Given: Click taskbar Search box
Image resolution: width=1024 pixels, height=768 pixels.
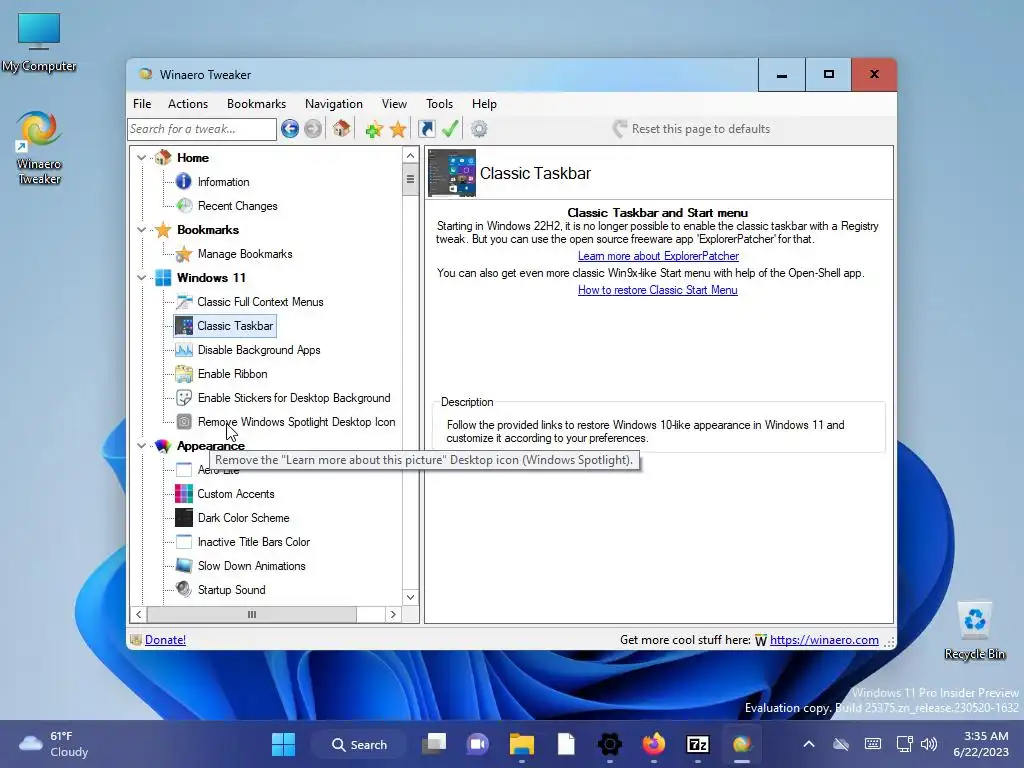Looking at the screenshot, I should pos(359,744).
